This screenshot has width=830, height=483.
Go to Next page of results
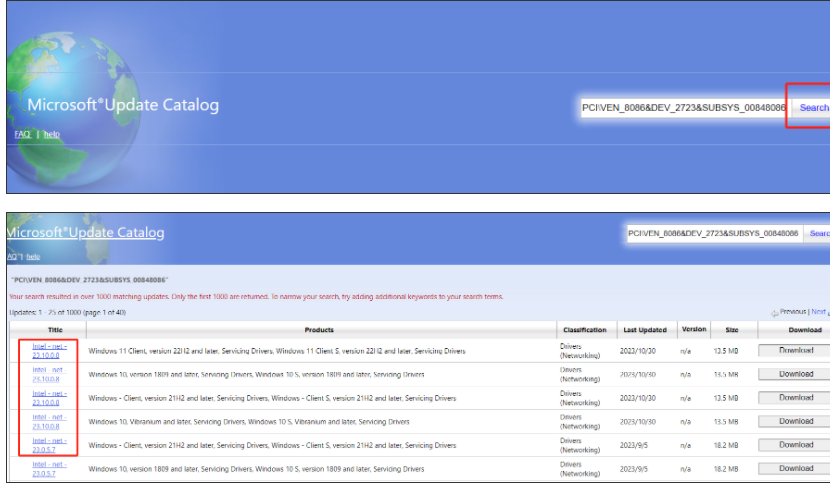coord(818,312)
